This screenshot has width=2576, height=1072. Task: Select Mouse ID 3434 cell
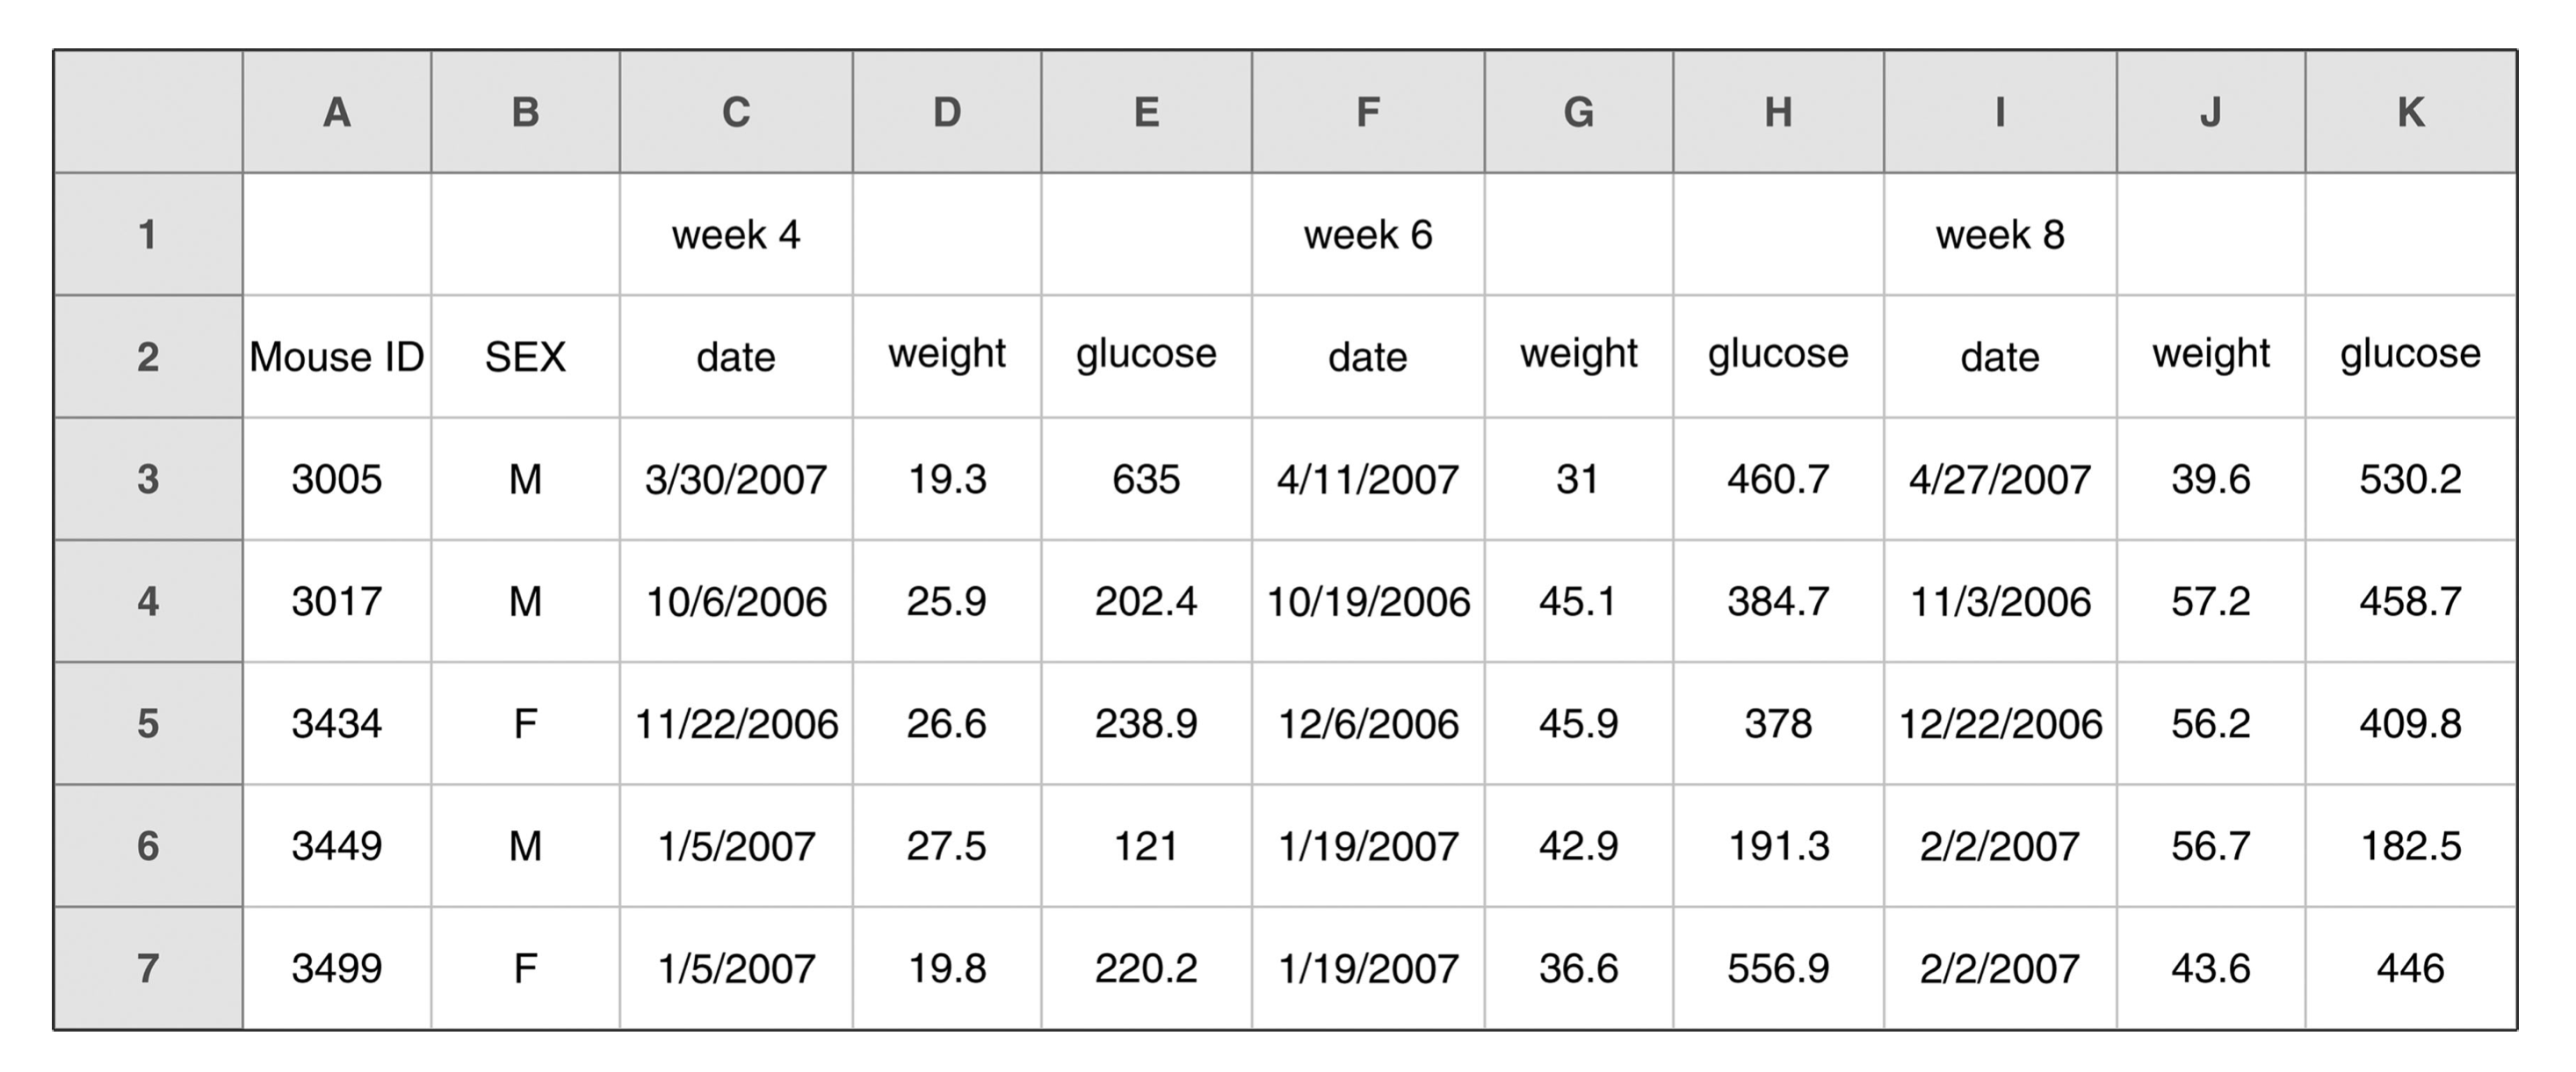337,724
